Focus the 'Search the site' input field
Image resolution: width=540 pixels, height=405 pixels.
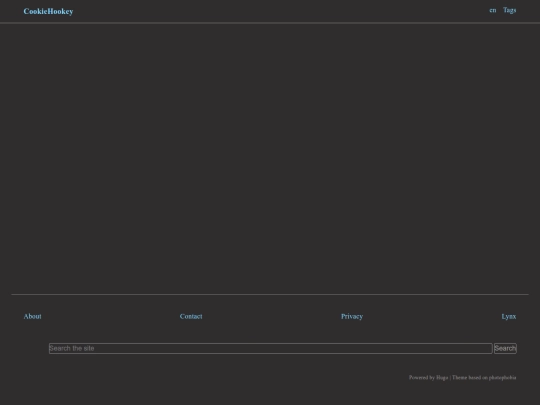tap(270, 348)
